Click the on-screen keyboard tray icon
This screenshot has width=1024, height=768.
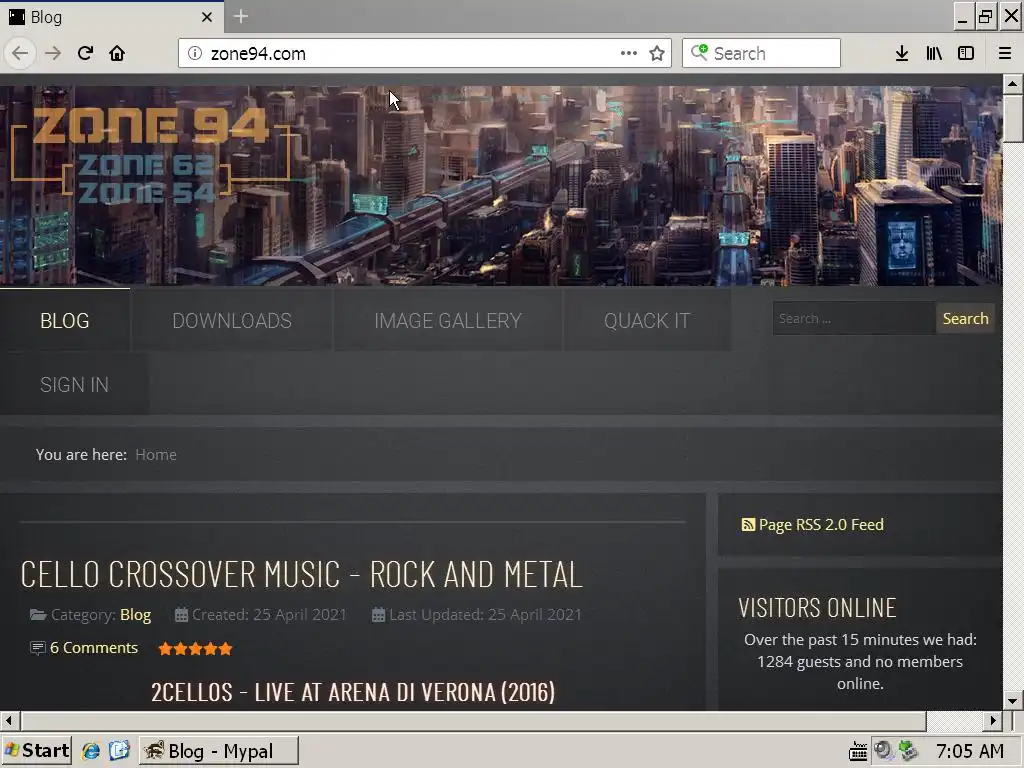coord(857,752)
